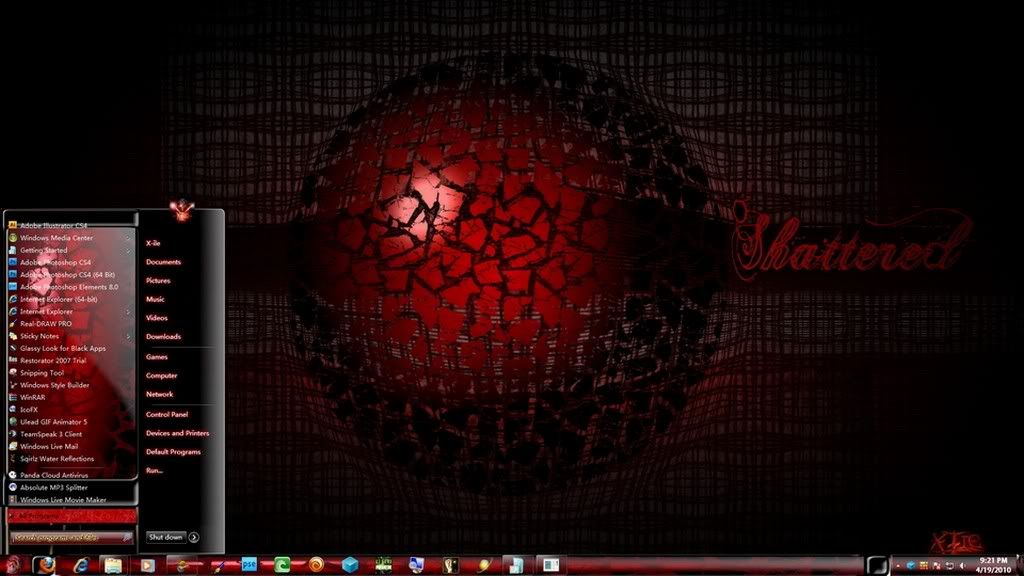This screenshot has width=1024, height=576.
Task: Open Default Programs from the Start menu
Action: pyautogui.click(x=173, y=452)
